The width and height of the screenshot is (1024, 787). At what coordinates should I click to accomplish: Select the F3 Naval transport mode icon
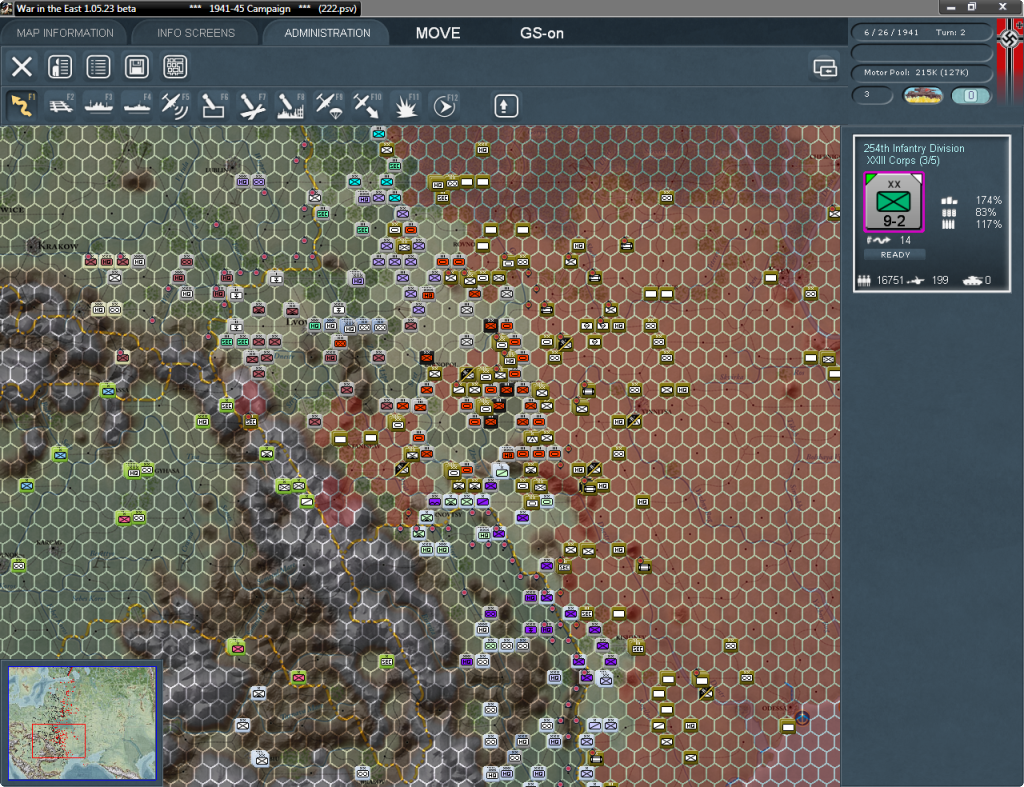click(99, 106)
